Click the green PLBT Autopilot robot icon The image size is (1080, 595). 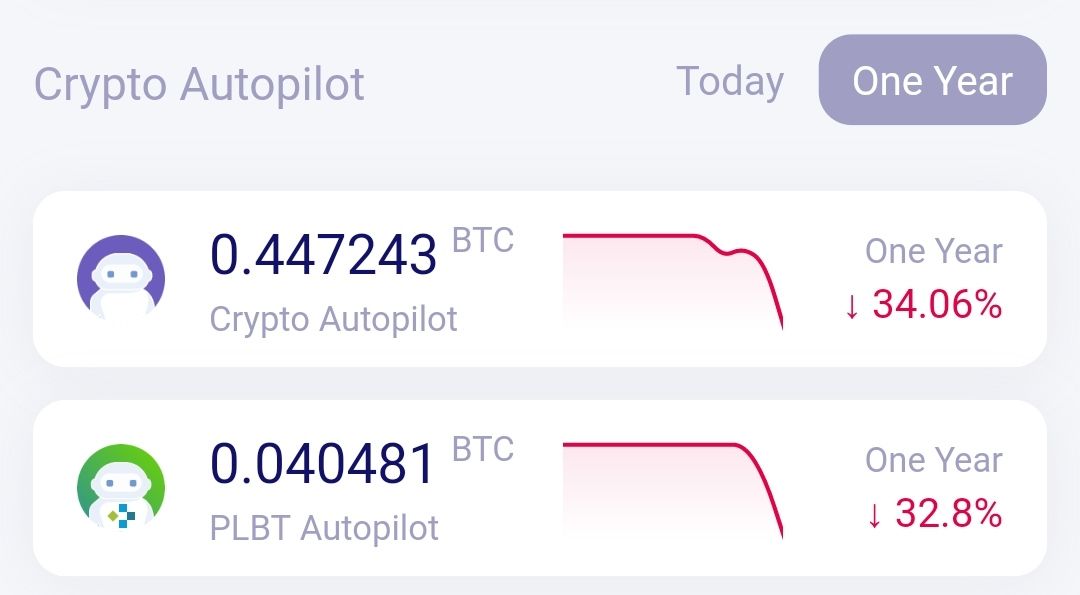[x=121, y=487]
